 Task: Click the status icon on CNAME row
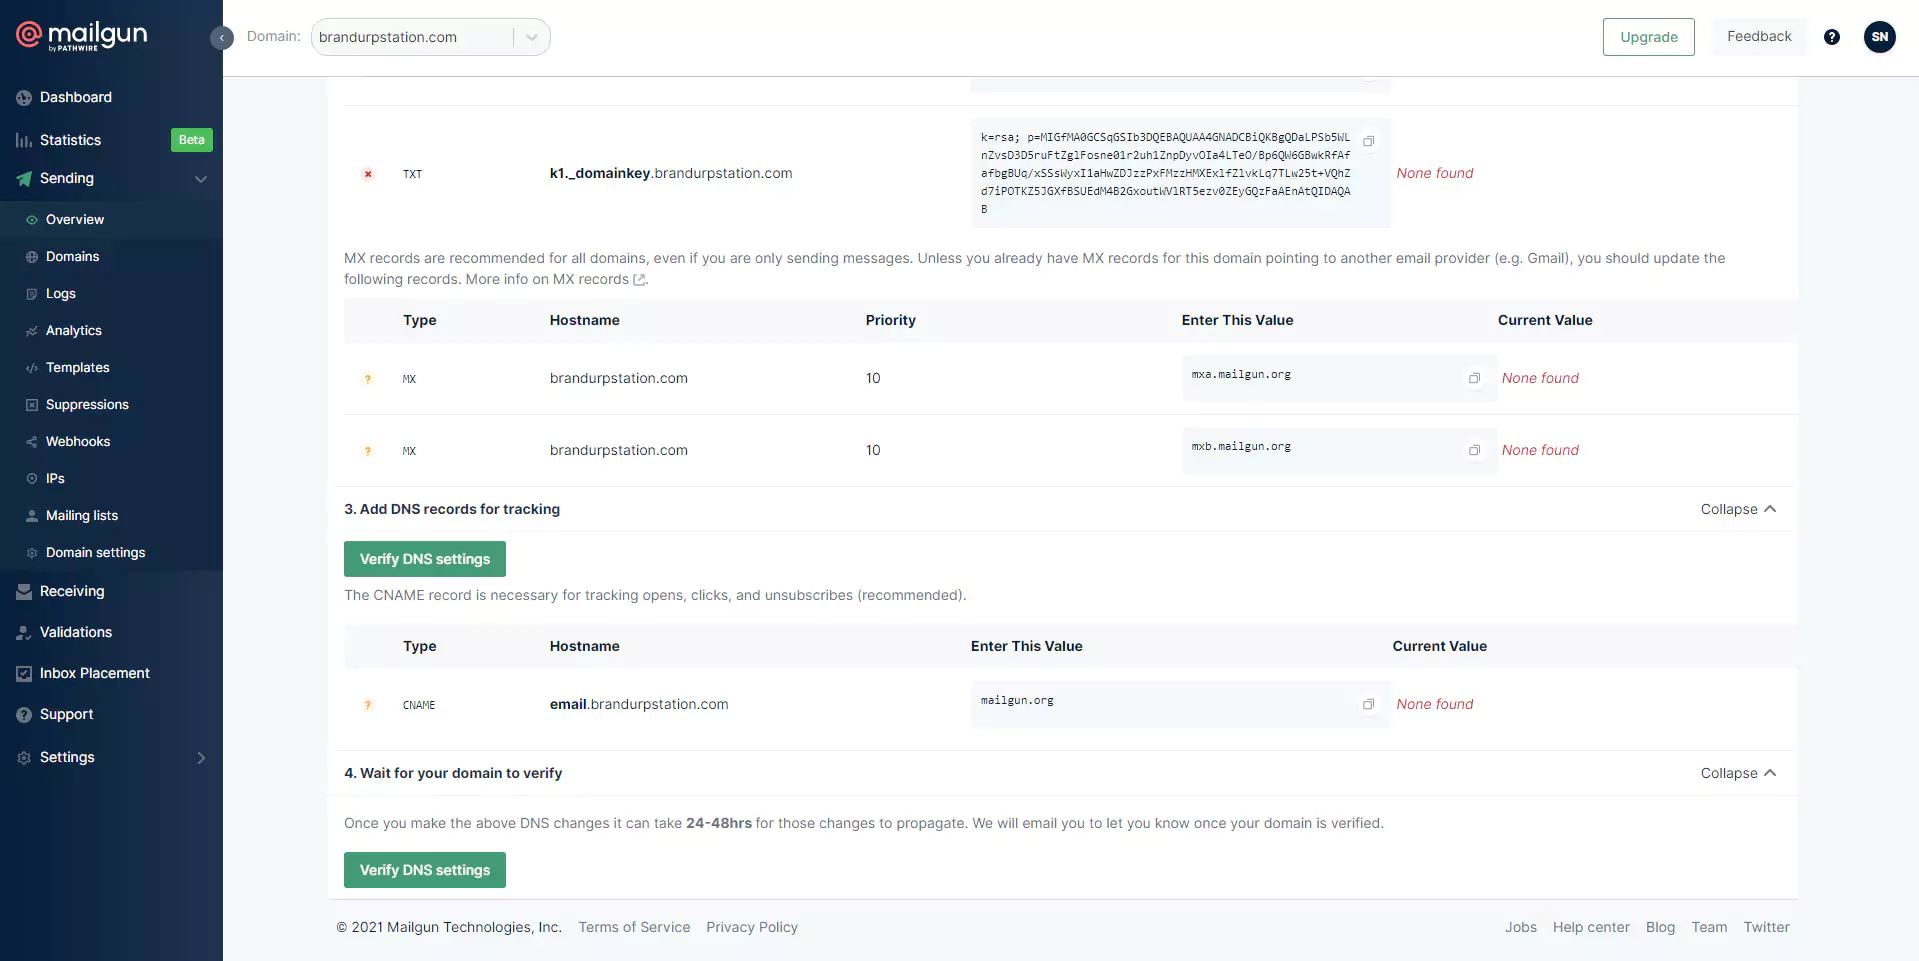pos(368,705)
